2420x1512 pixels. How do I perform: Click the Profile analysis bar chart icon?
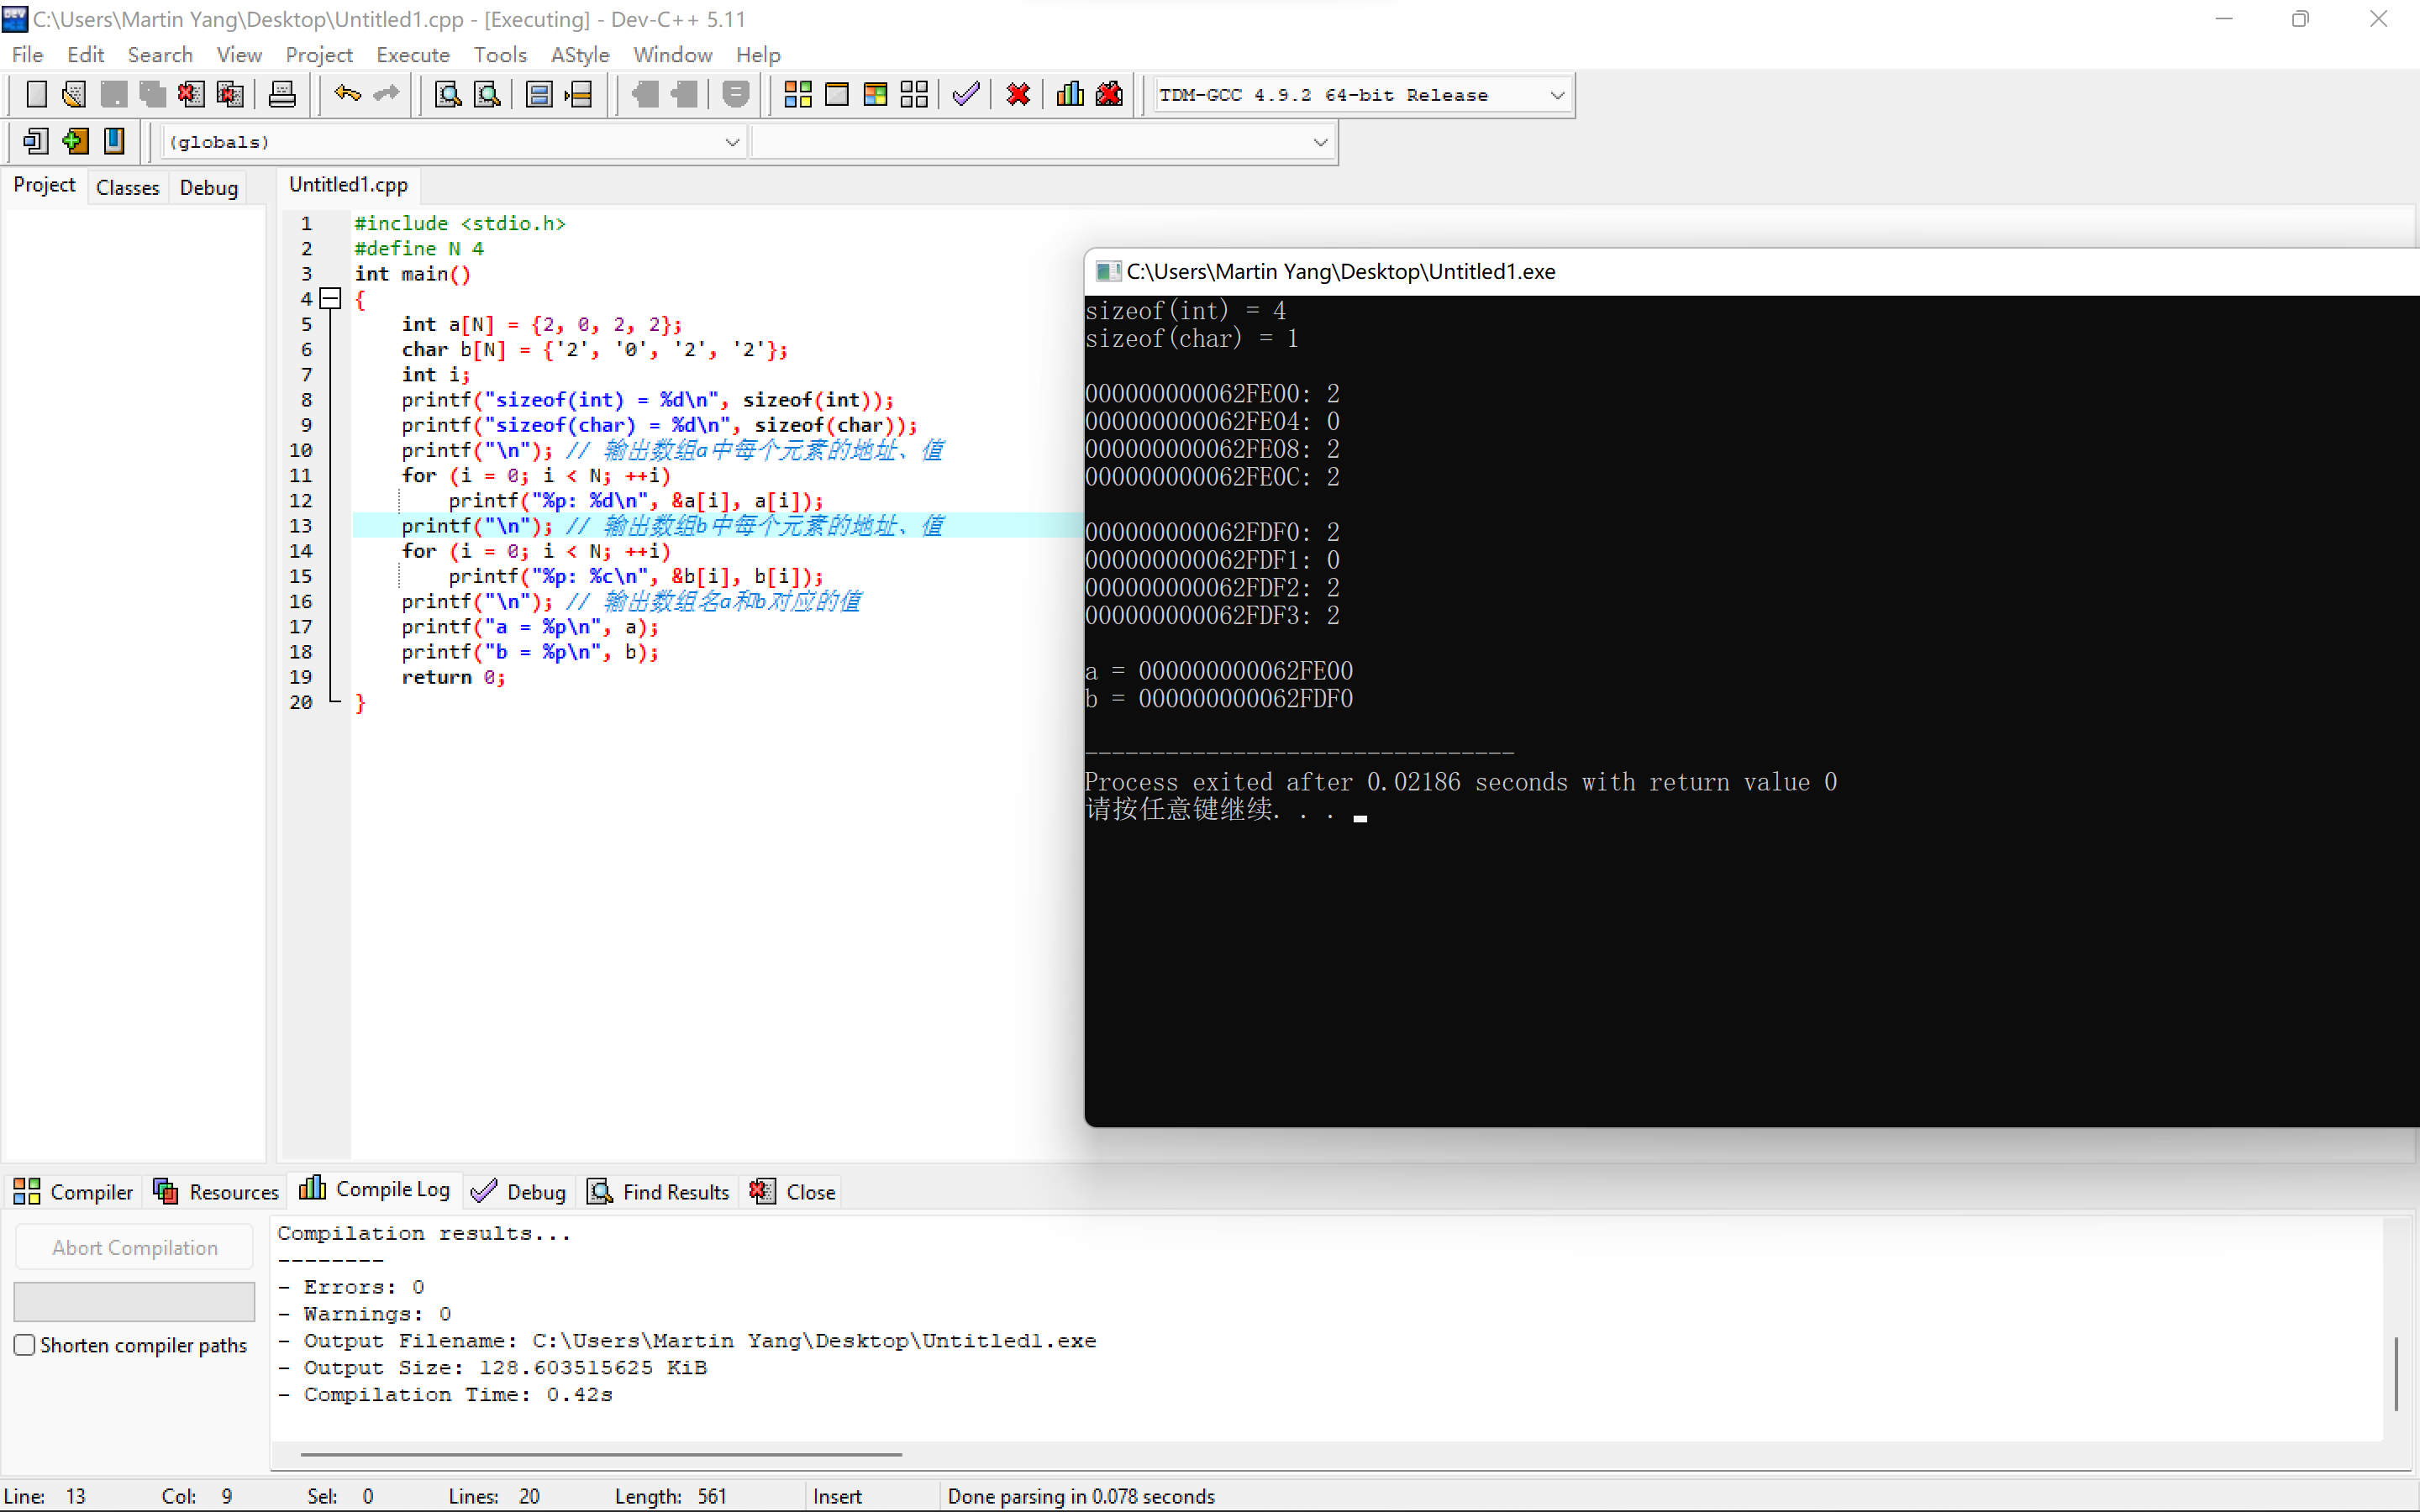[x=1070, y=95]
